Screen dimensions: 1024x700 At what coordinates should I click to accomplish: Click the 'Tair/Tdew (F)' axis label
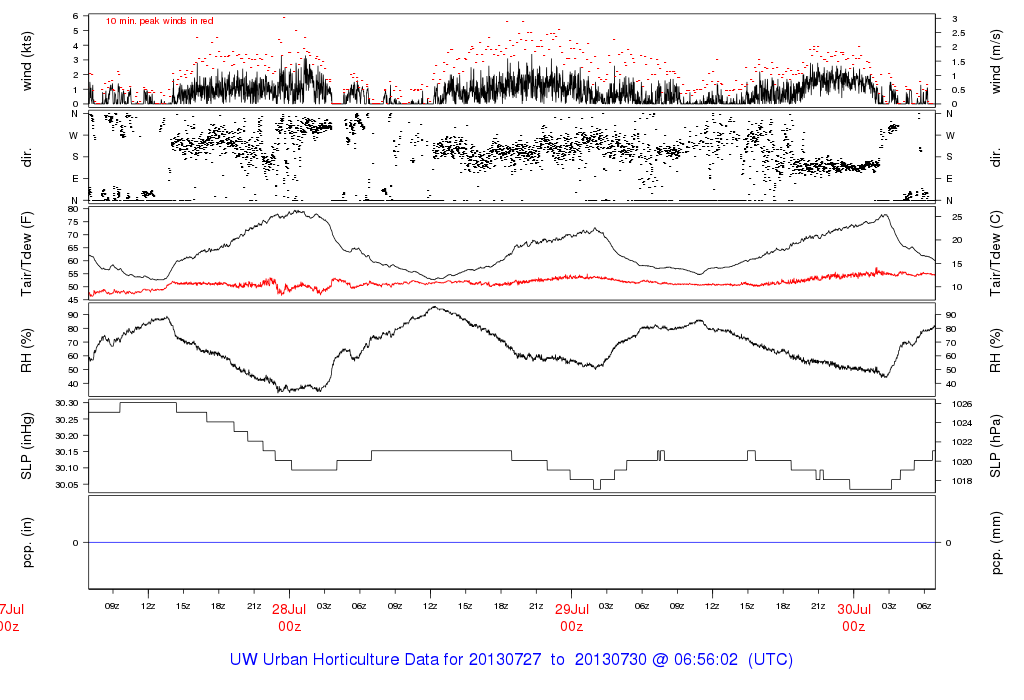pos(27,253)
